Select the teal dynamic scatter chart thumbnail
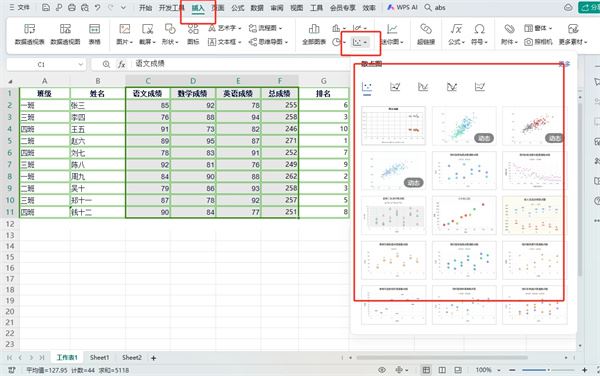 tap(464, 126)
